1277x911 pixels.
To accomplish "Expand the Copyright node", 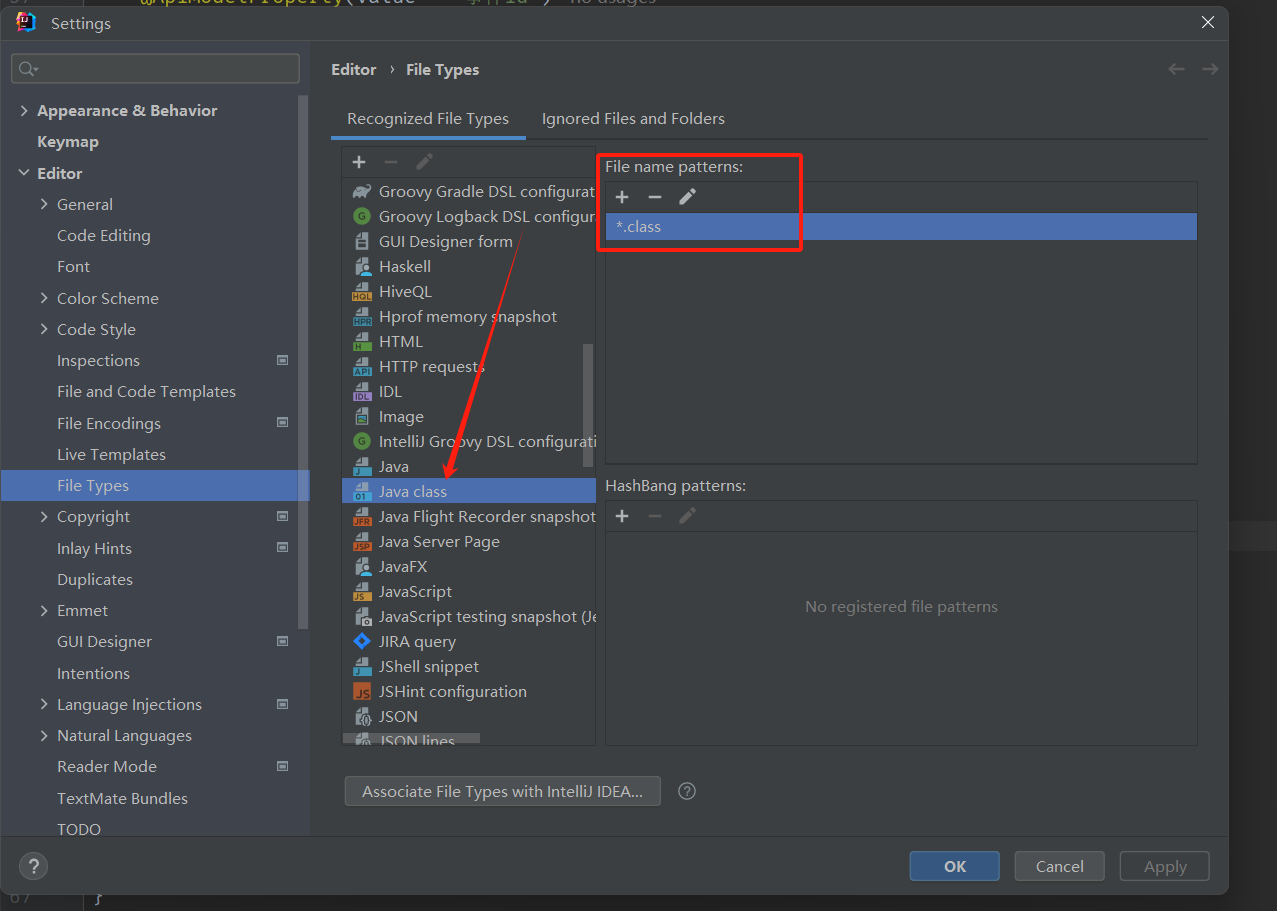I will tap(44, 517).
